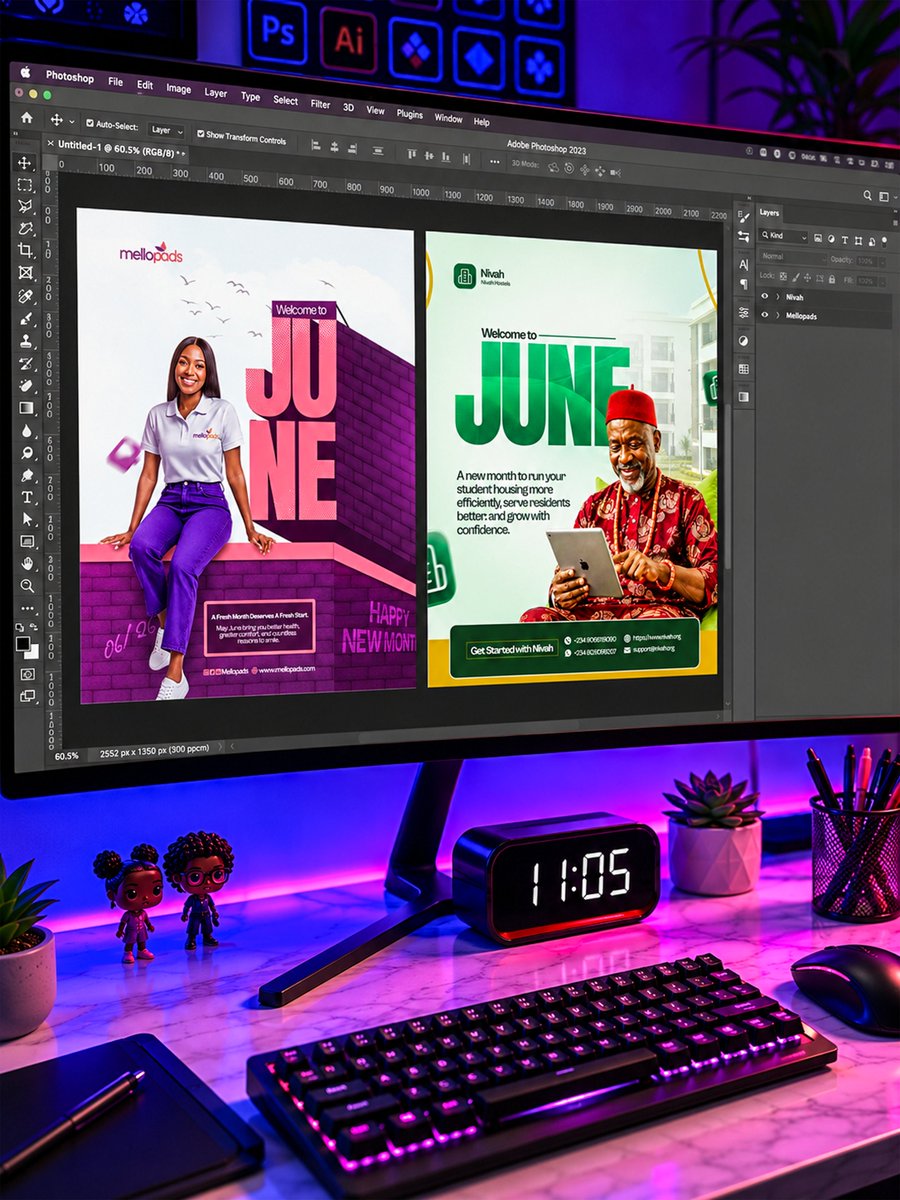Select the Pen tool

point(27,475)
